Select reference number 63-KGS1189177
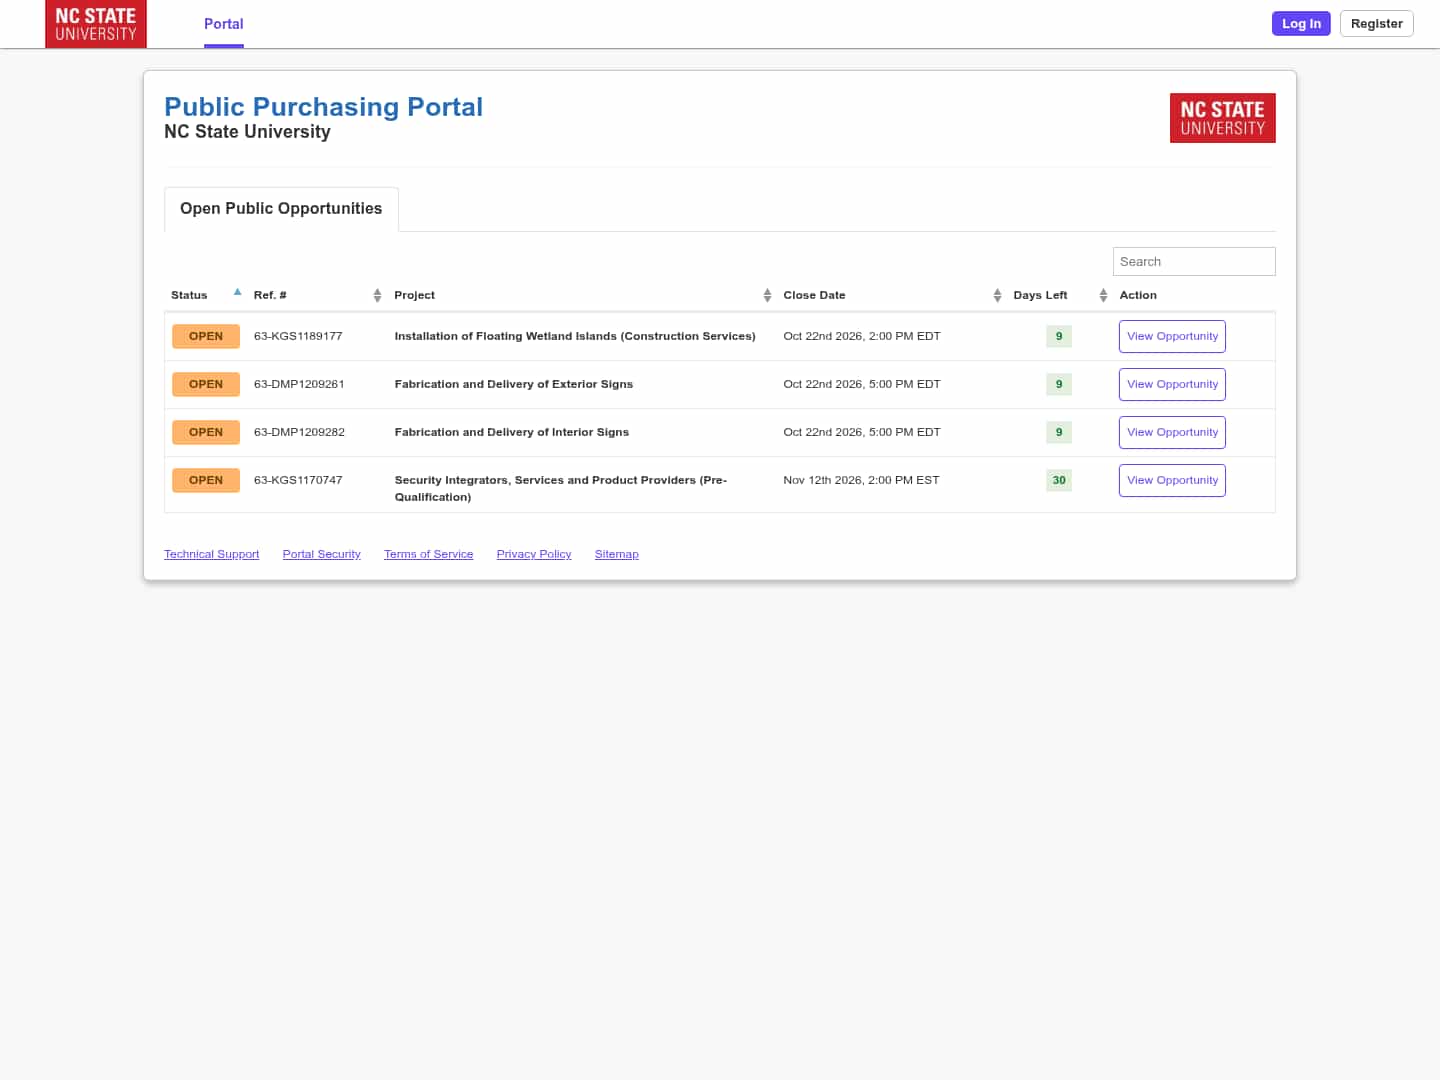 click(298, 336)
